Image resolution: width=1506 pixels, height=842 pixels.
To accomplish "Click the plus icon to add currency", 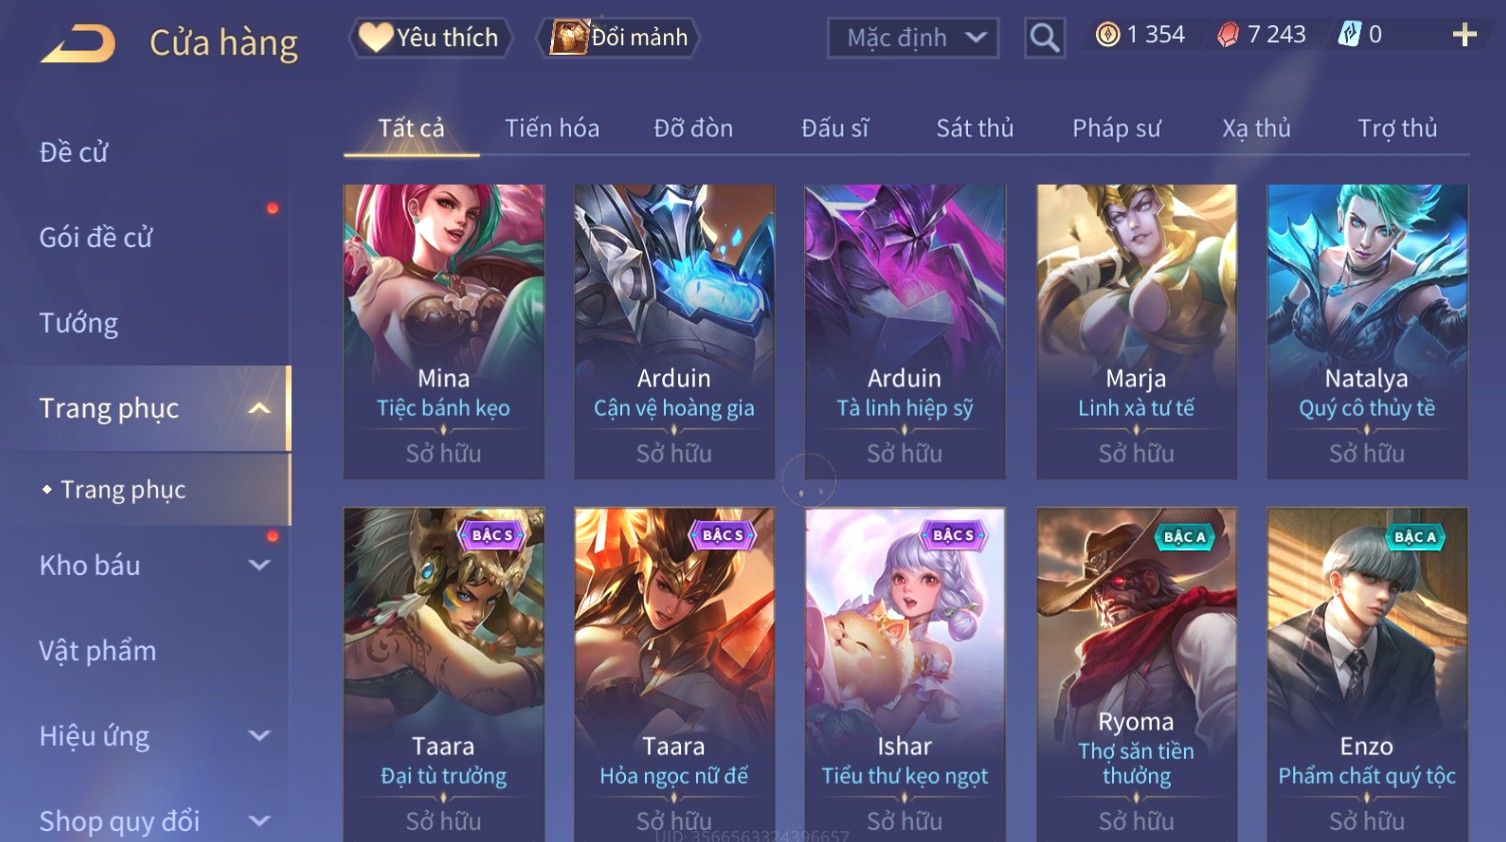I will click(1464, 35).
